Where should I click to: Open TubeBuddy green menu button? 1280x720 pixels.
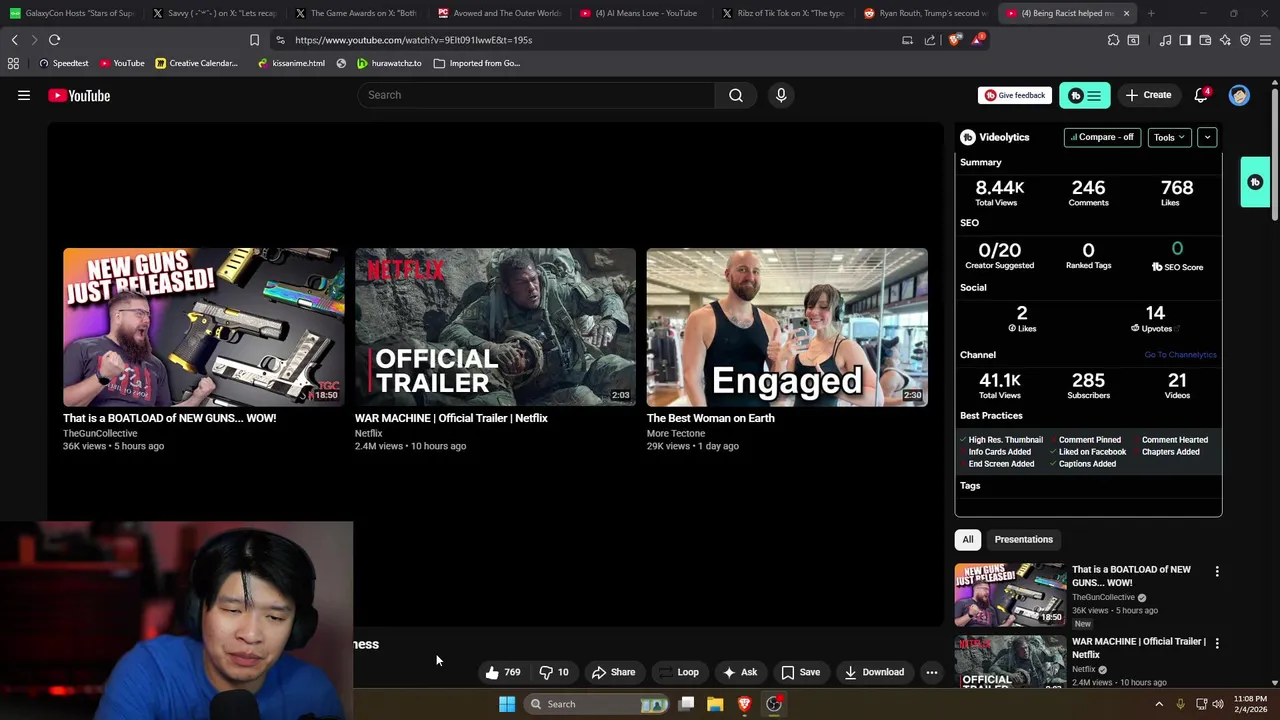coord(1085,95)
